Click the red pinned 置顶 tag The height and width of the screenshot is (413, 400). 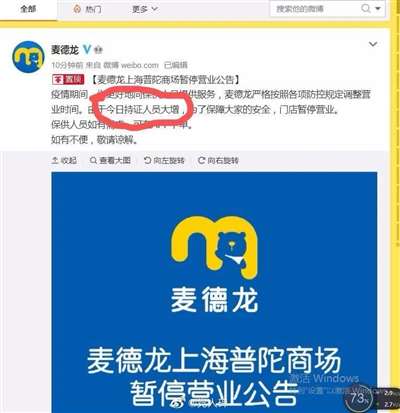click(x=68, y=80)
